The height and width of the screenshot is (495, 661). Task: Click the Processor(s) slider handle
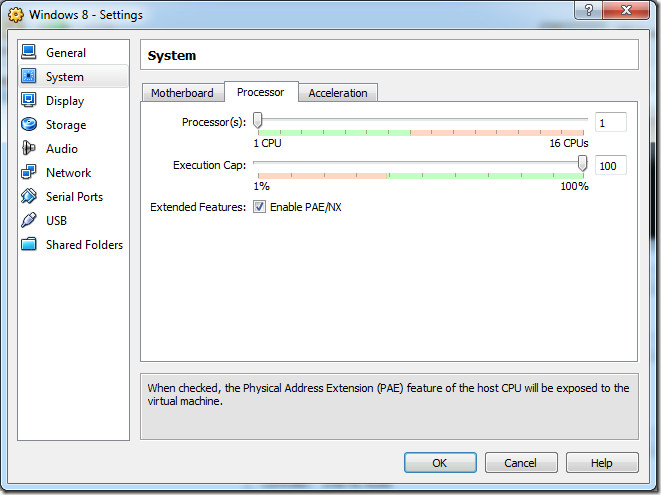(258, 121)
